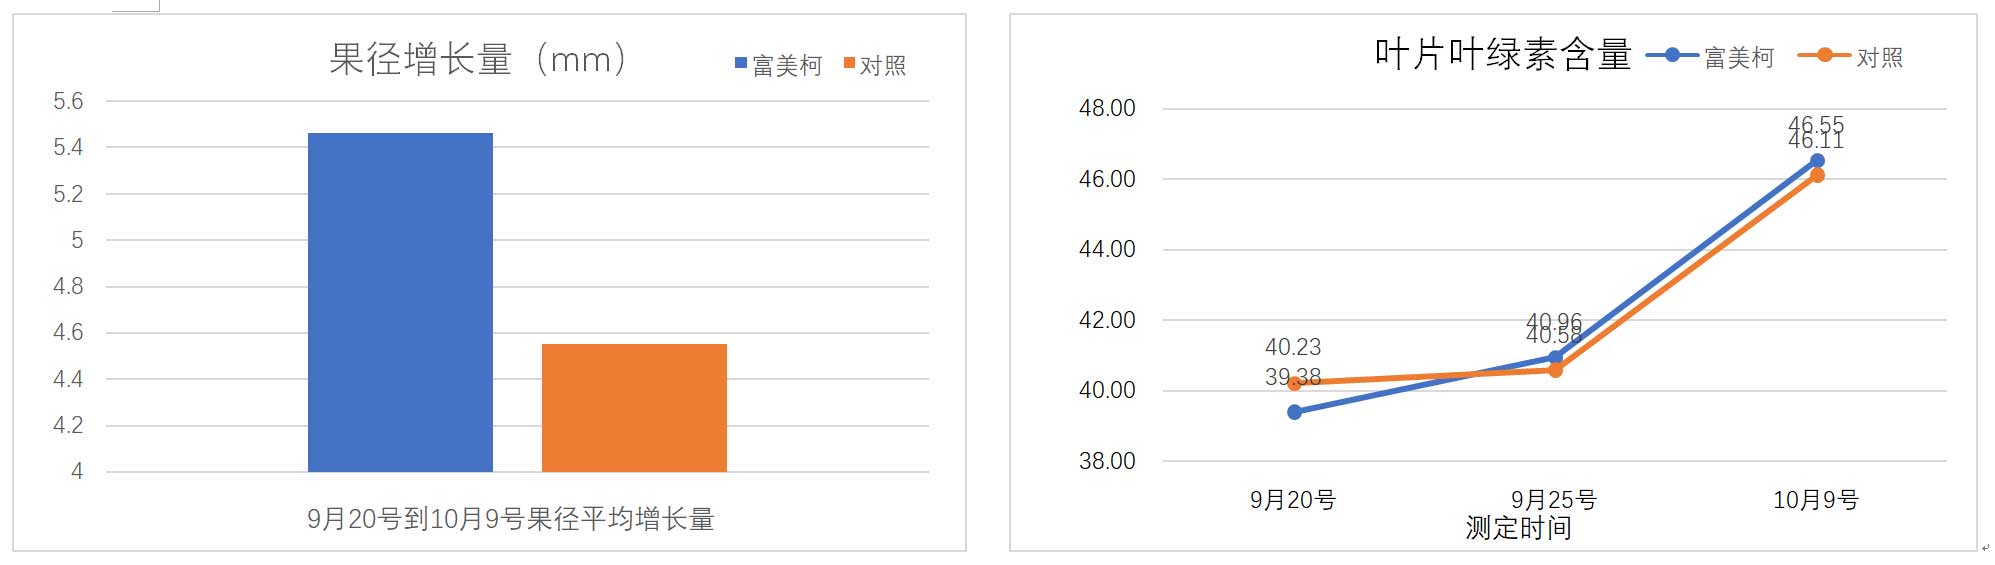Click orange data point at 10月9号
This screenshot has width=1995, height=565.
click(1817, 176)
